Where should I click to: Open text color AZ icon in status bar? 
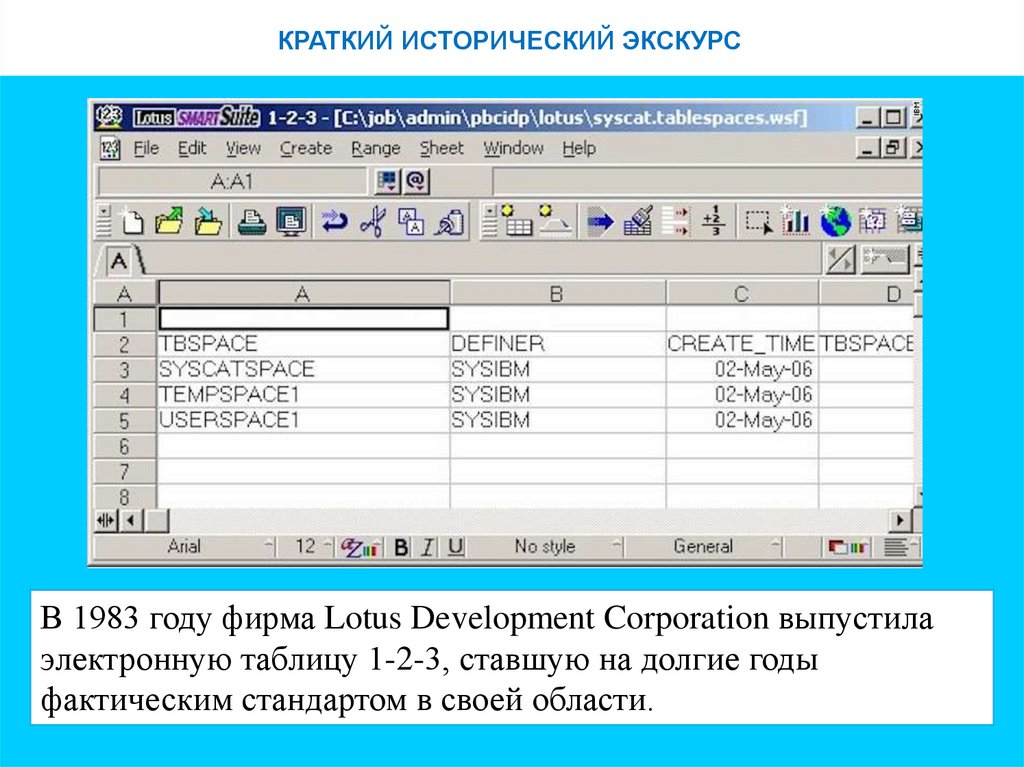coord(360,547)
